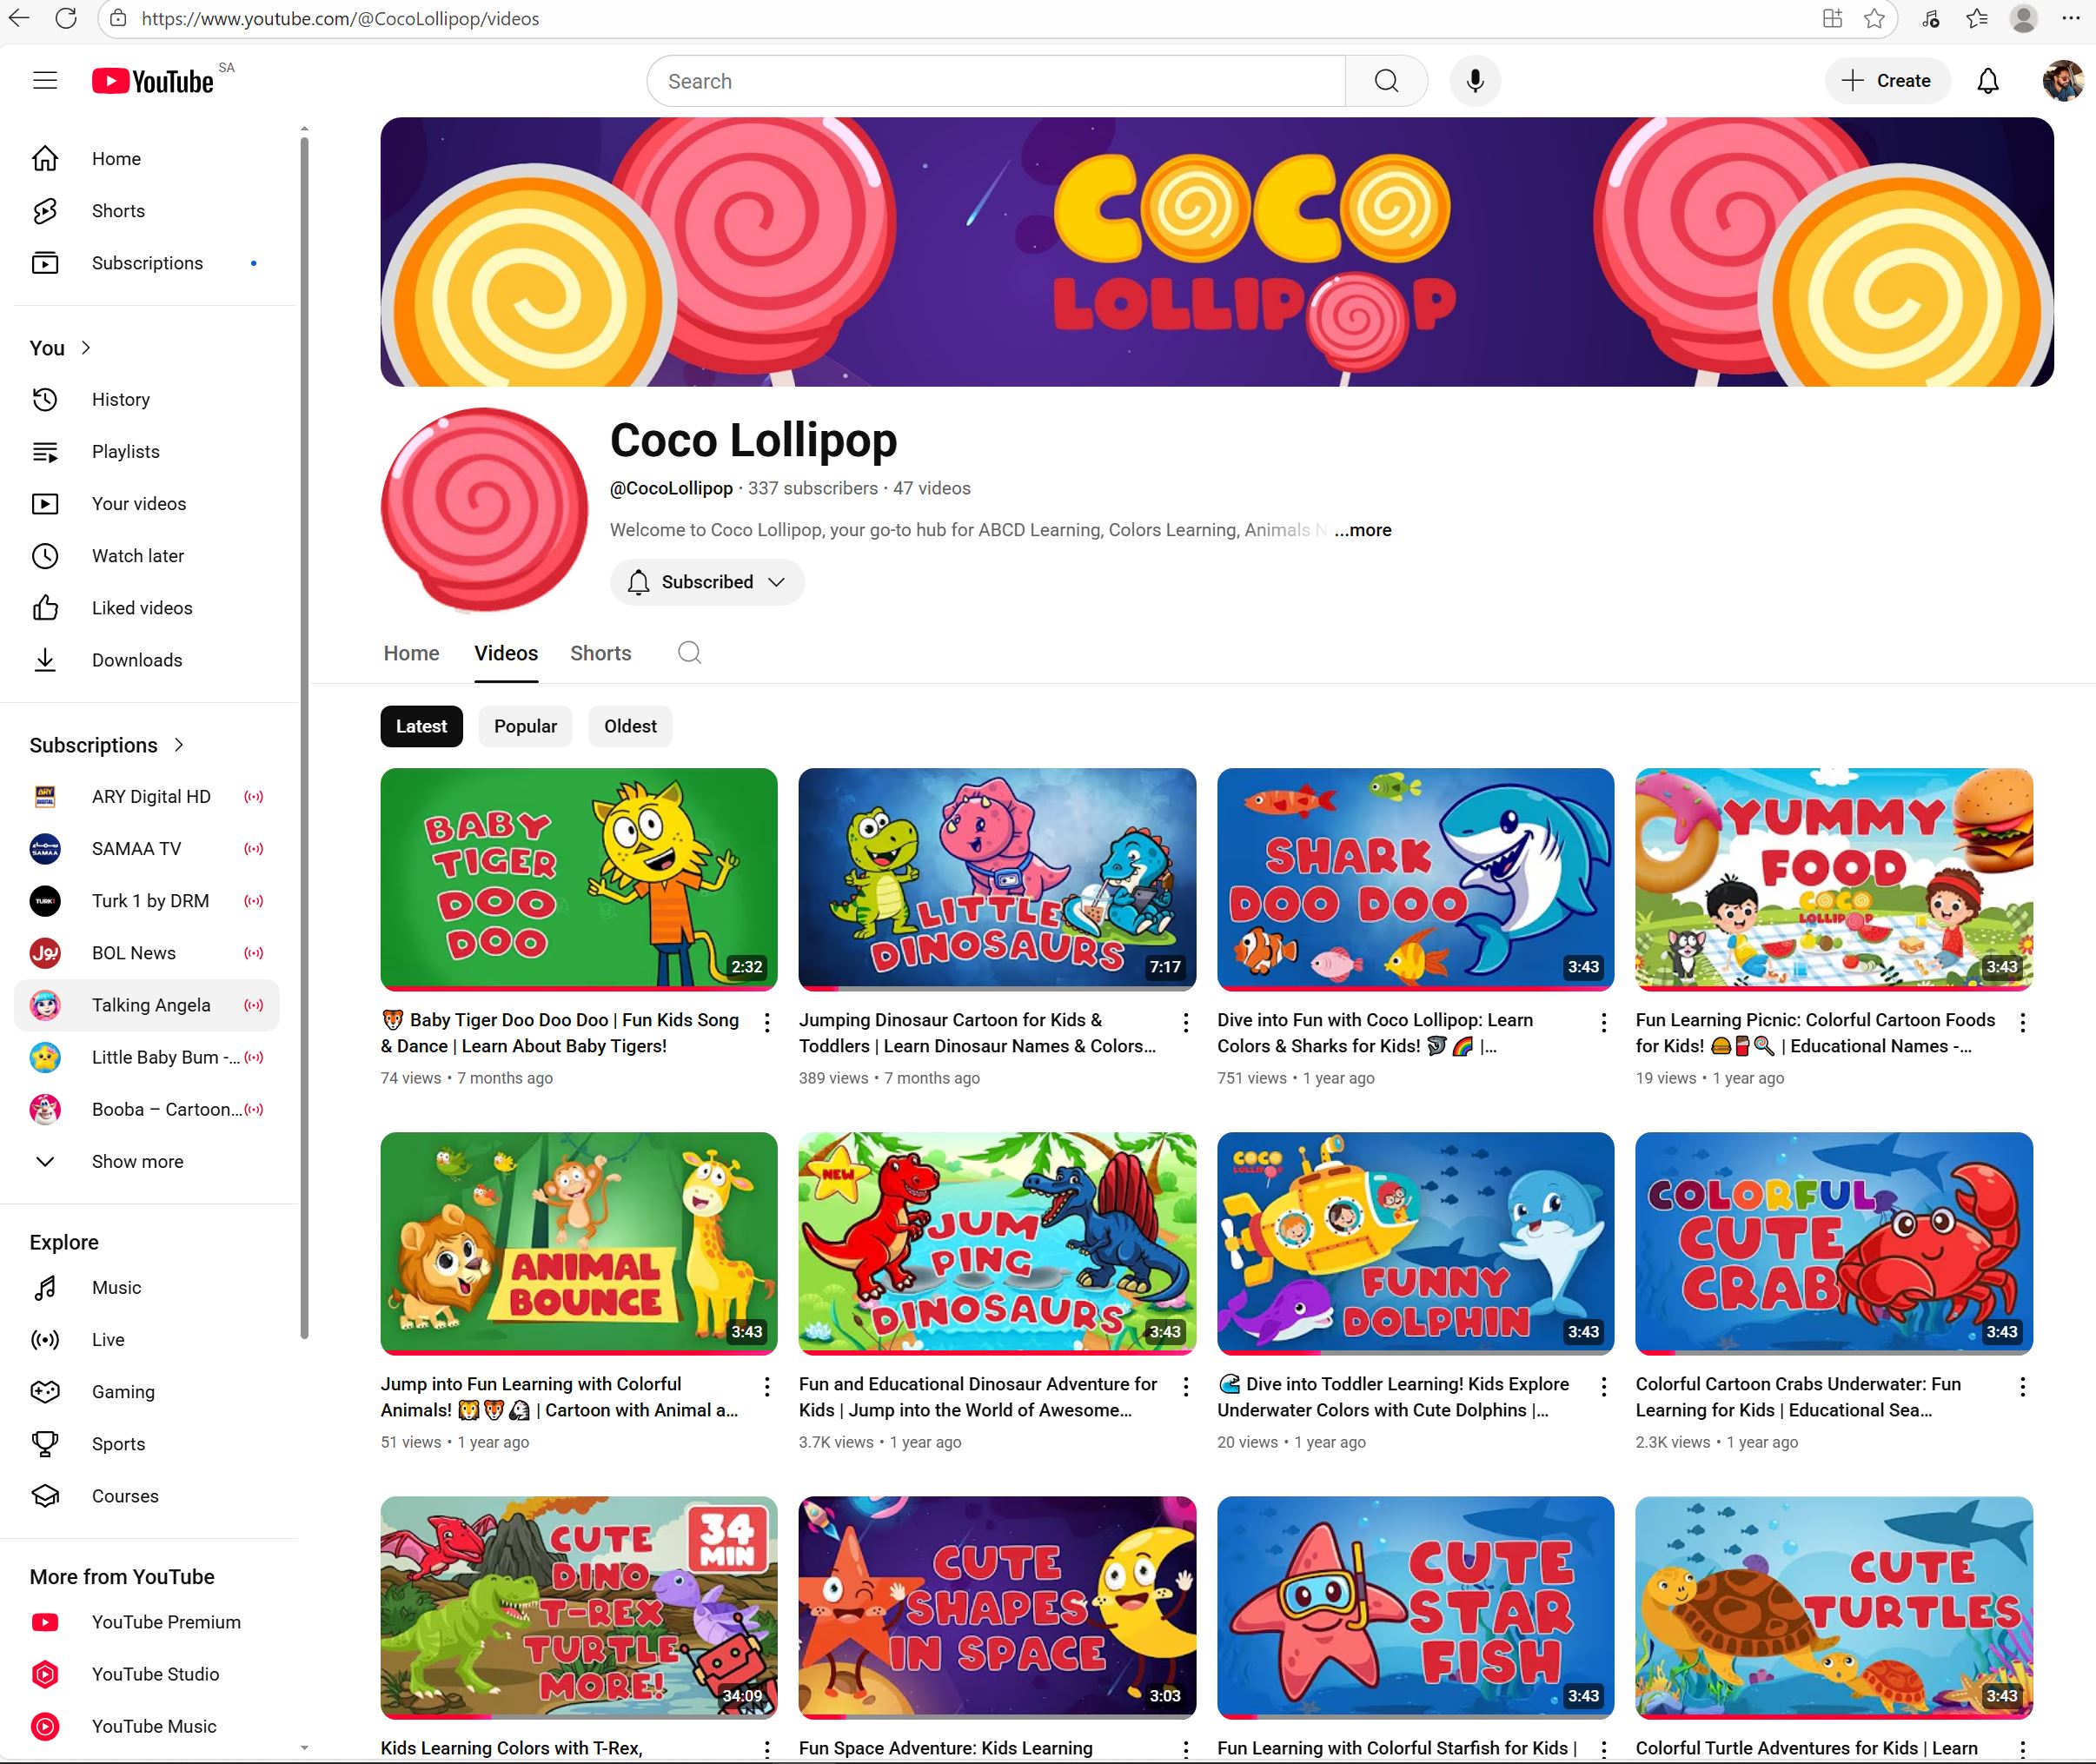
Task: Open the Shark Doo Doo video thumbnail
Action: (x=1415, y=879)
